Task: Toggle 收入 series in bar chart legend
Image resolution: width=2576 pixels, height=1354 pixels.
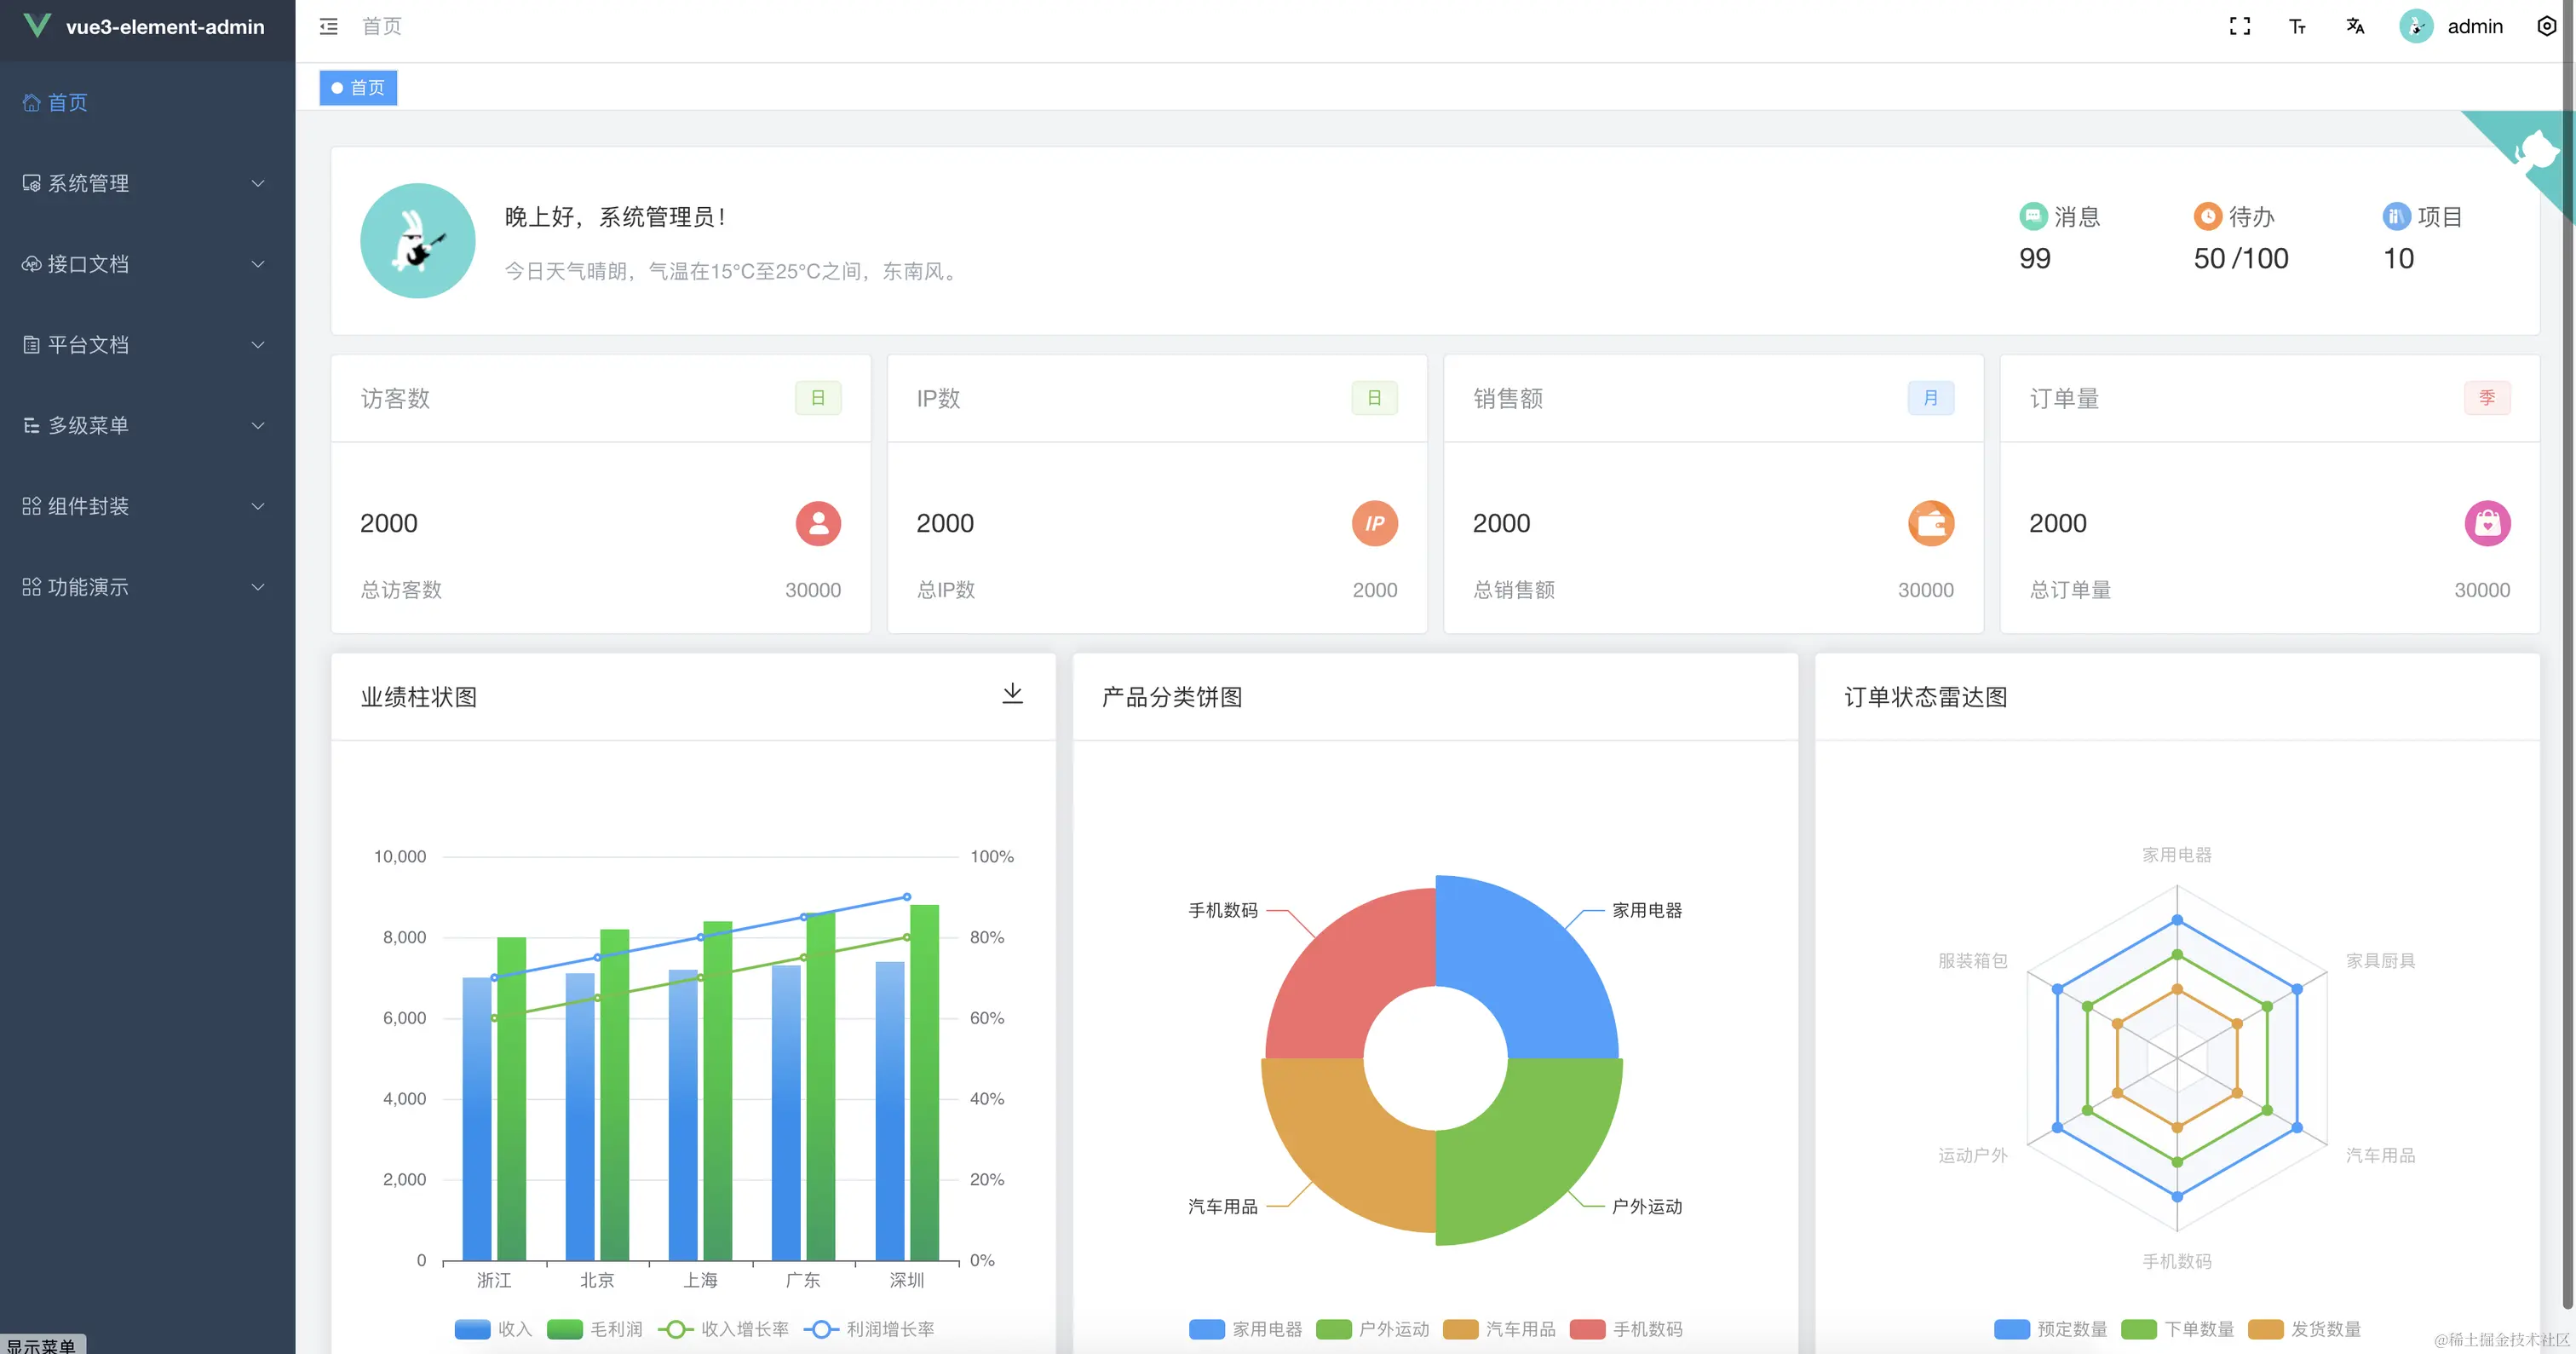Action: coord(473,1329)
